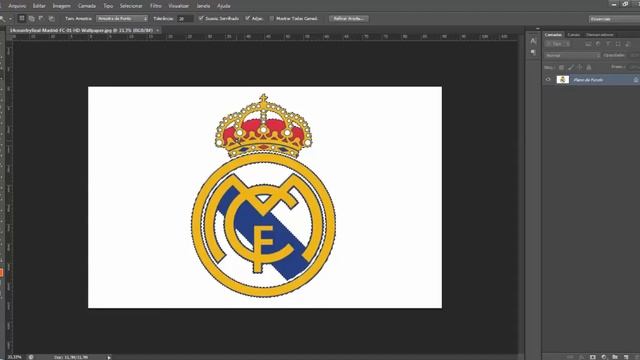Toggle the Suavização de Serrilhado checkbox
This screenshot has width=640, height=360.
[201, 18]
